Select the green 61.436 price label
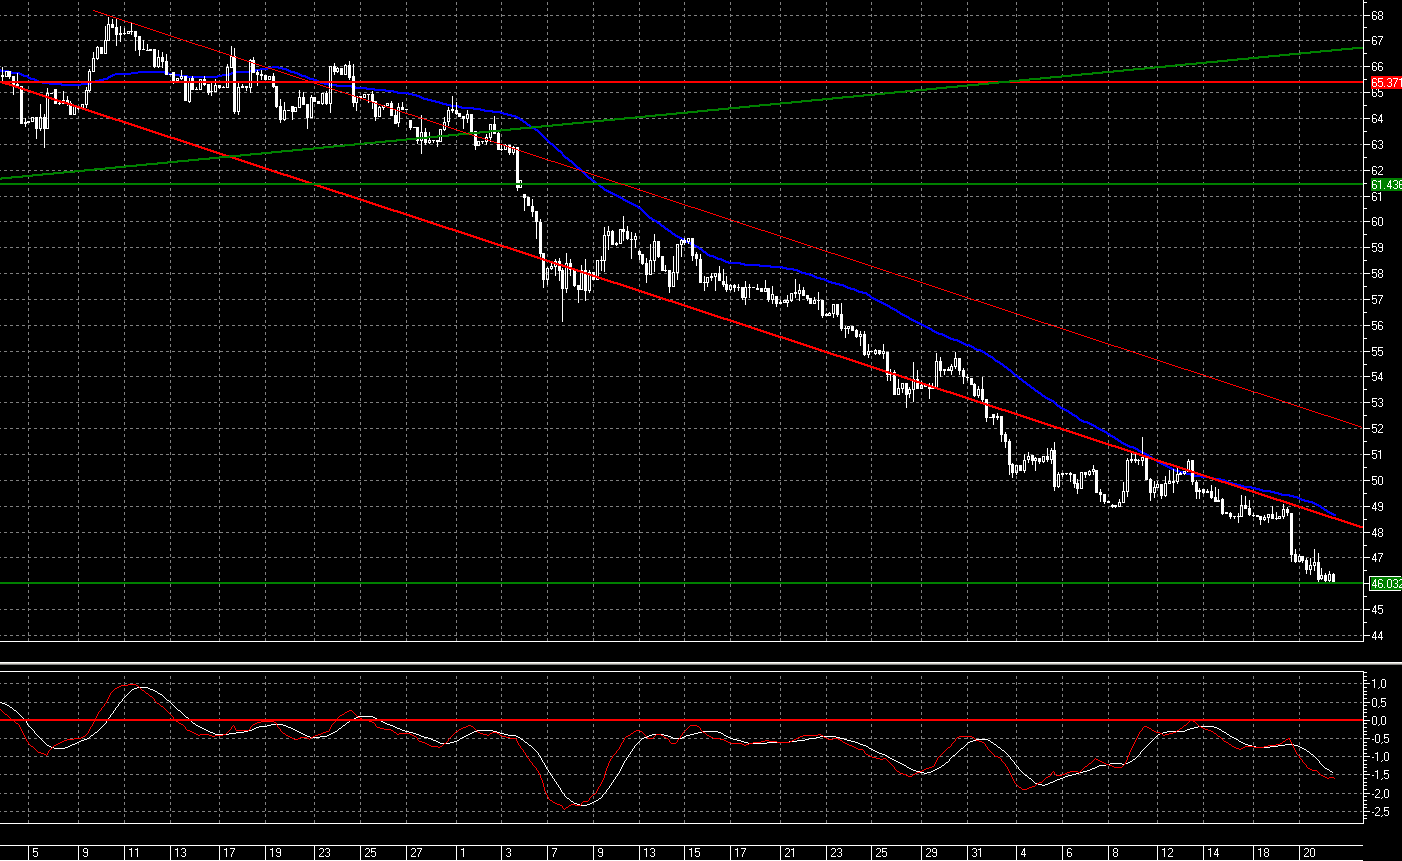 1384,185
